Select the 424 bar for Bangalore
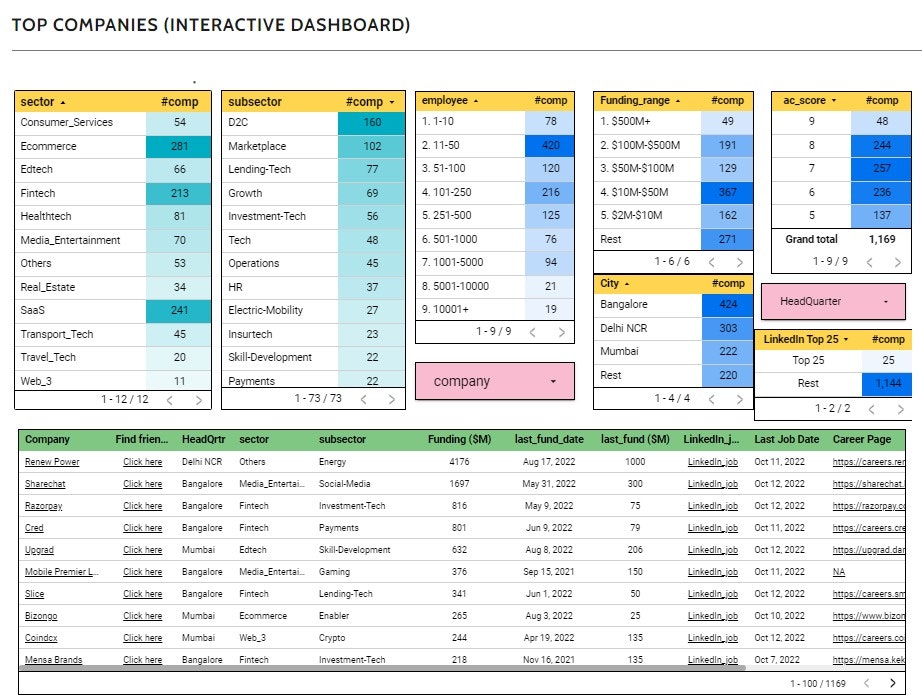This screenshot has height=699, width=922. coord(727,305)
